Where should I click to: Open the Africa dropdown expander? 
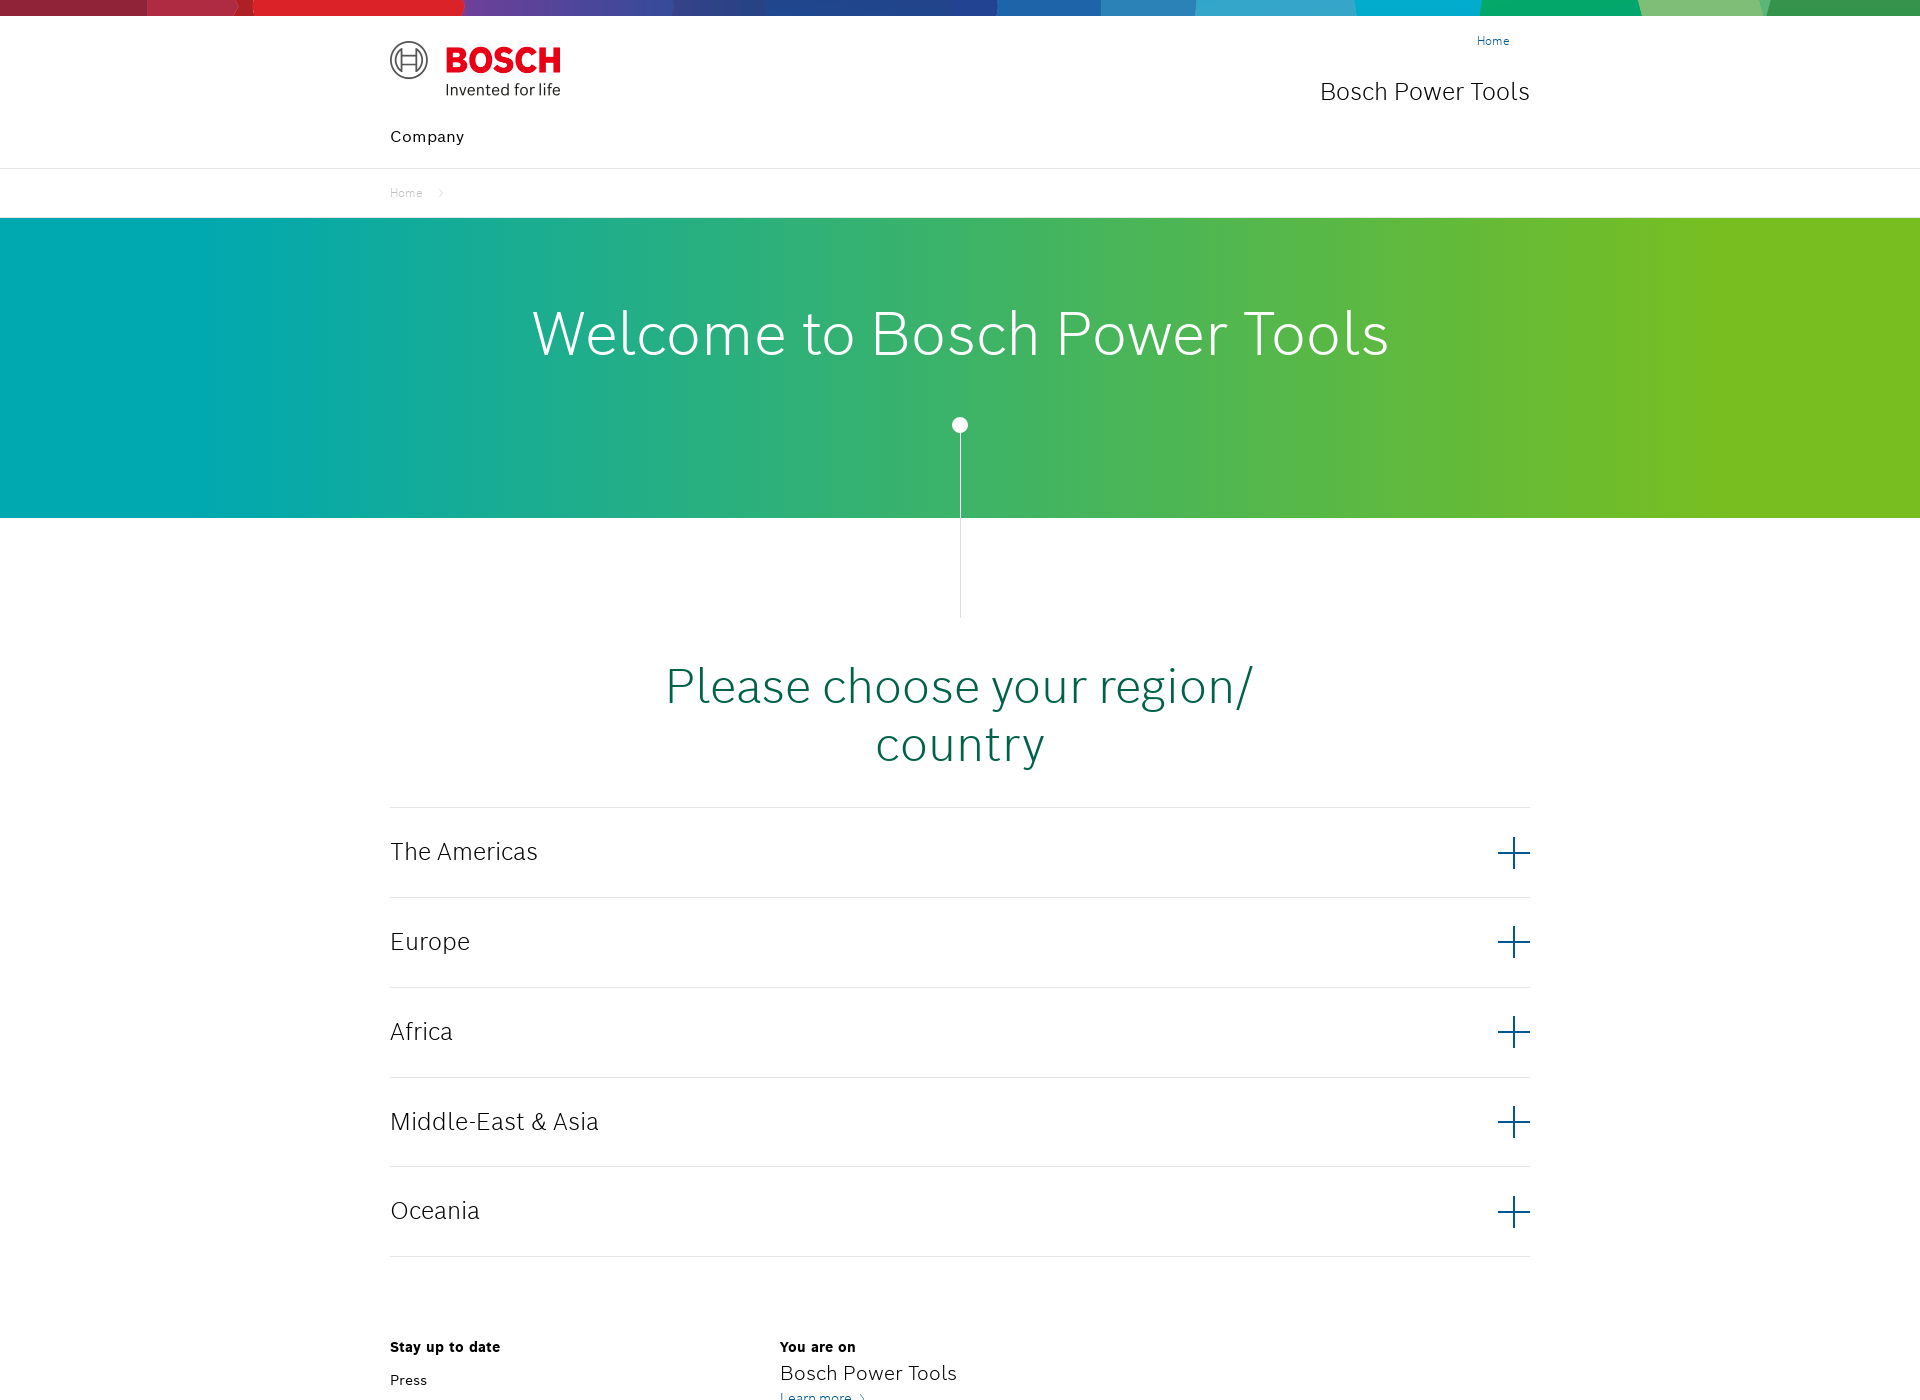[x=1512, y=1032]
